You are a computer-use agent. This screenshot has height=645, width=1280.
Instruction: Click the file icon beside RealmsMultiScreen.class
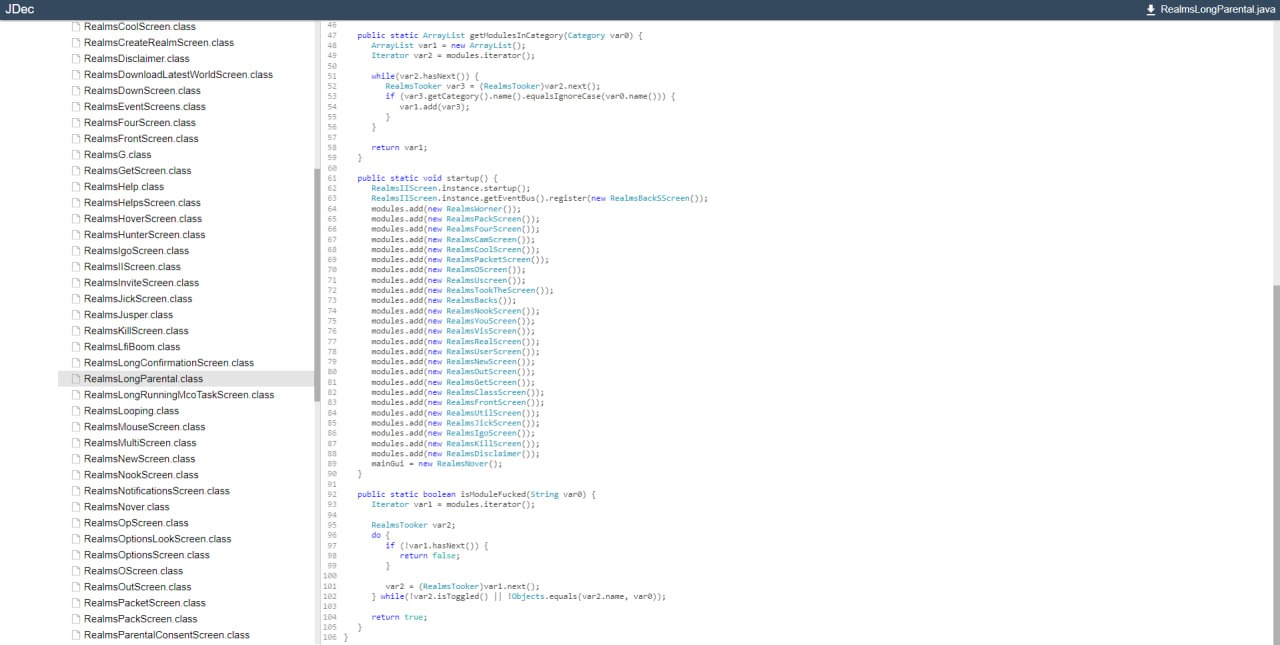tap(76, 443)
